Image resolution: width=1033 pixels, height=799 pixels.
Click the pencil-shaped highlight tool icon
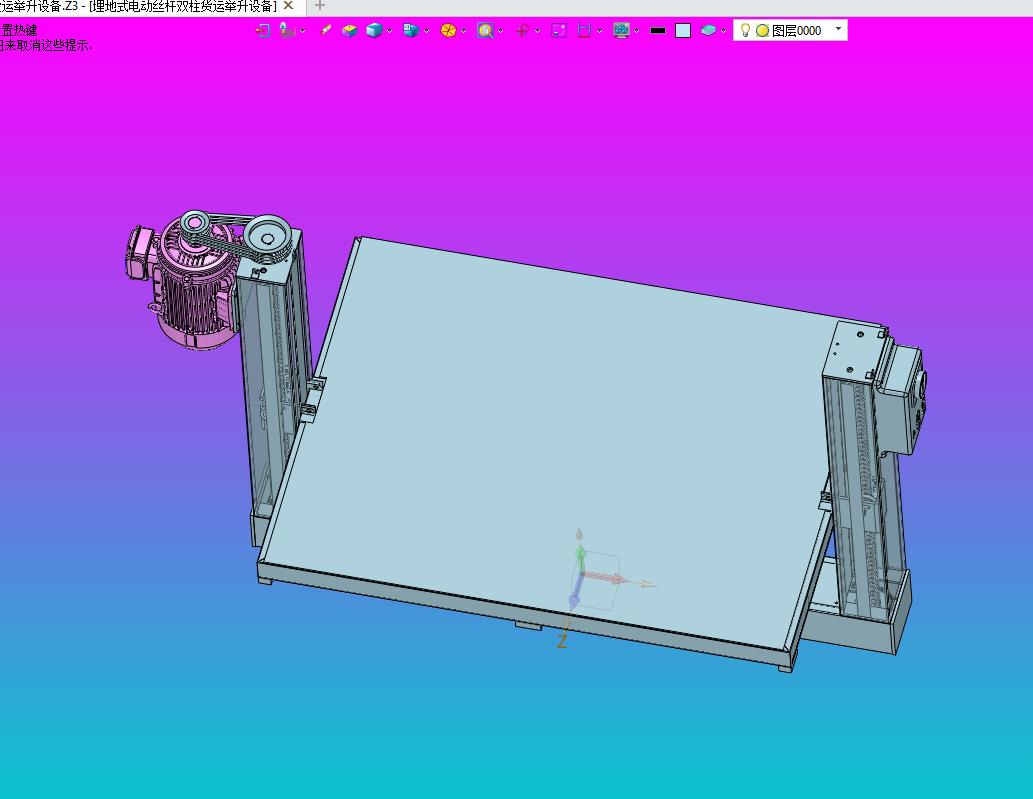pyautogui.click(x=325, y=30)
